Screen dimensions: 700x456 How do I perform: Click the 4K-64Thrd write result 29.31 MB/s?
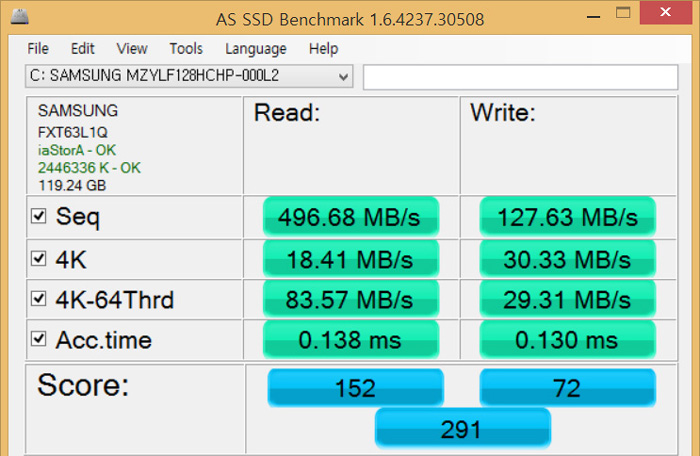567,299
